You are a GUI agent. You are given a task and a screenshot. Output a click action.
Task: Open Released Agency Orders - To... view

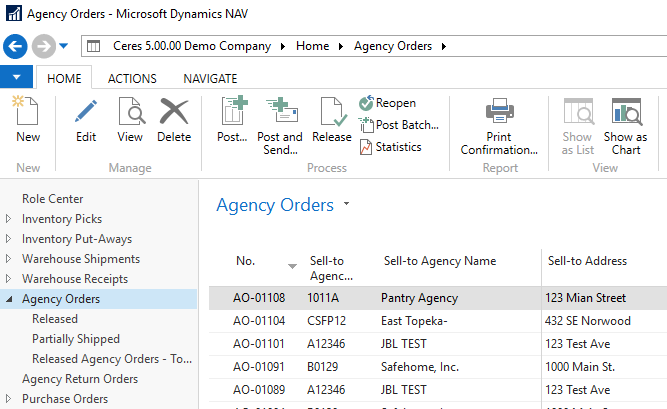pyautogui.click(x=112, y=359)
